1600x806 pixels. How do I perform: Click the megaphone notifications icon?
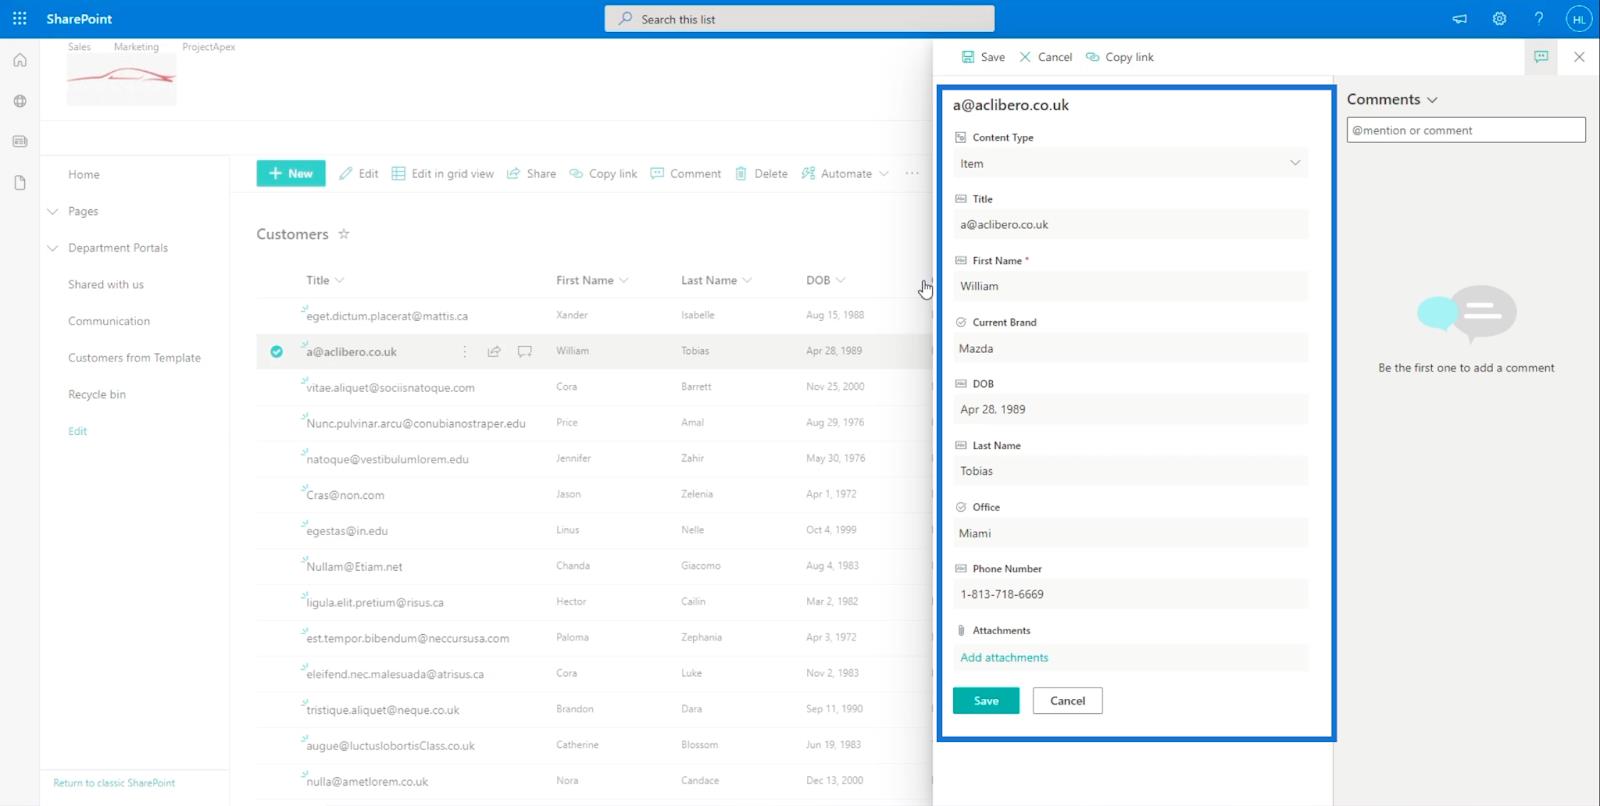coord(1460,18)
